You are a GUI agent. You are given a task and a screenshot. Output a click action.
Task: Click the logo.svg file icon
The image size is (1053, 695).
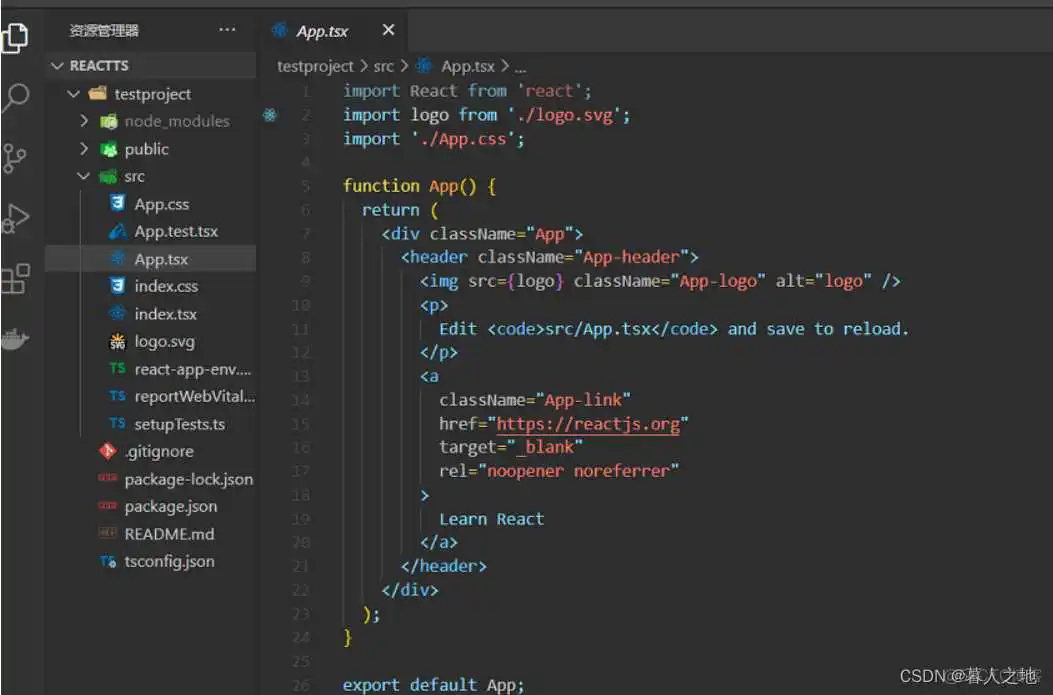[116, 341]
